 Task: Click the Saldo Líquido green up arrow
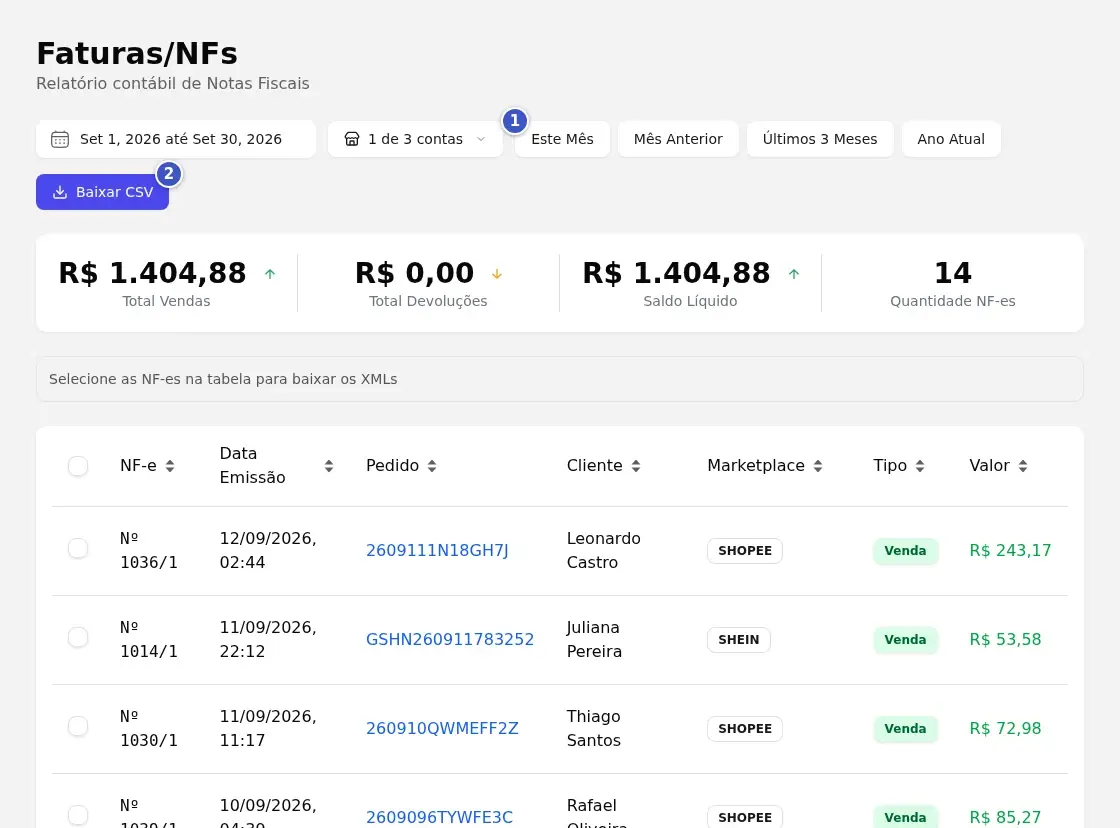[x=794, y=274]
